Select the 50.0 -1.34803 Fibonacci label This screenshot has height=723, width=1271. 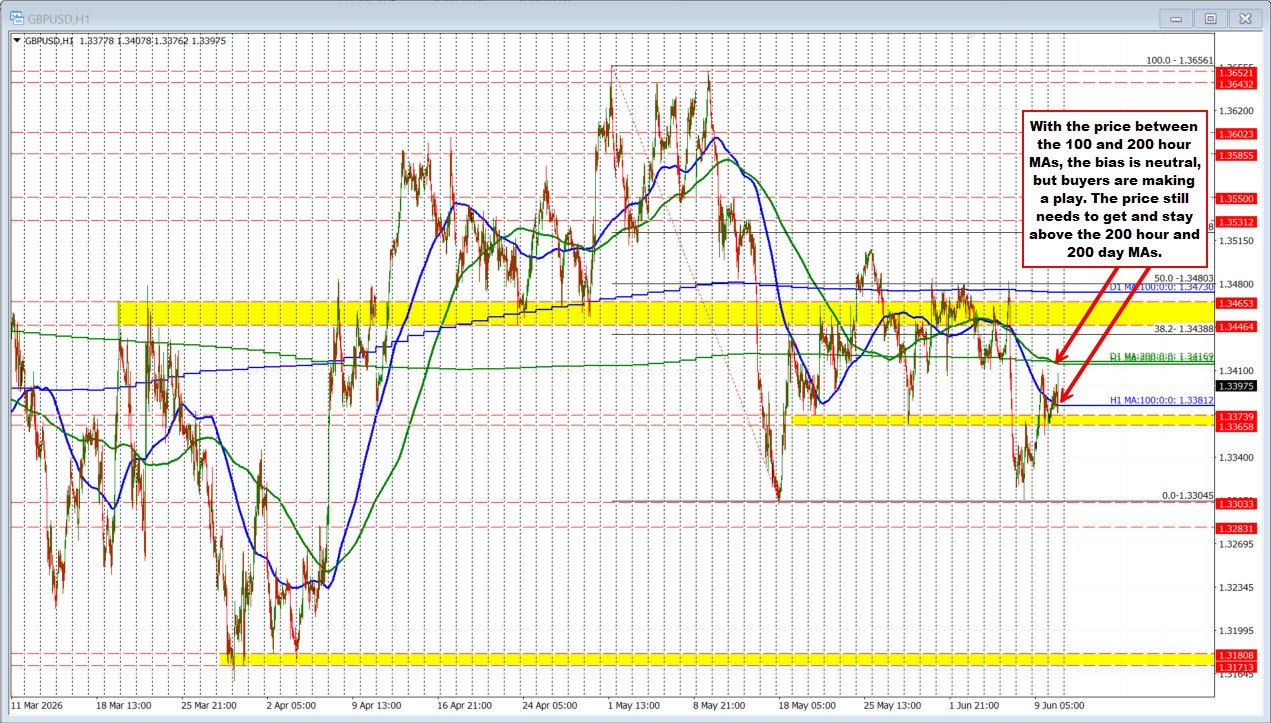1183,278
